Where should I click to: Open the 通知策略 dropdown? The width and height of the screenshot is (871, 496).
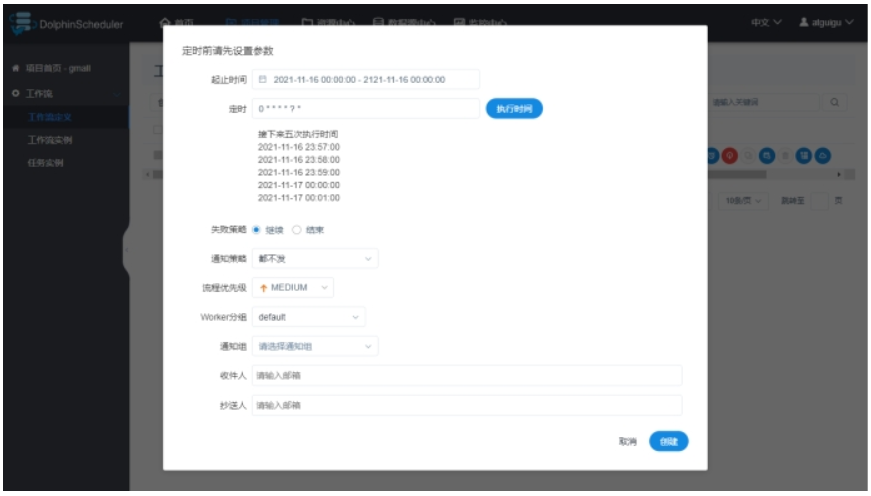(x=315, y=258)
